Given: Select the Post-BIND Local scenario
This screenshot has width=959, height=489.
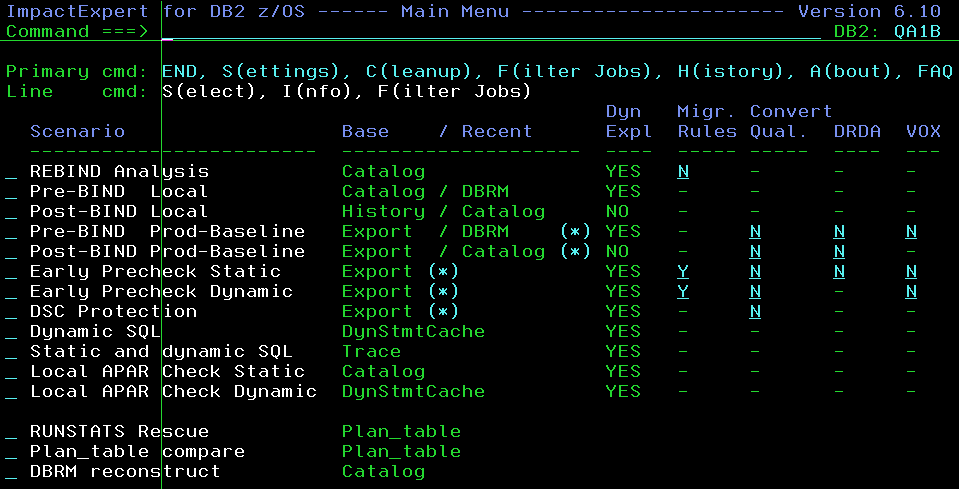Looking at the screenshot, I should tap(11, 212).
